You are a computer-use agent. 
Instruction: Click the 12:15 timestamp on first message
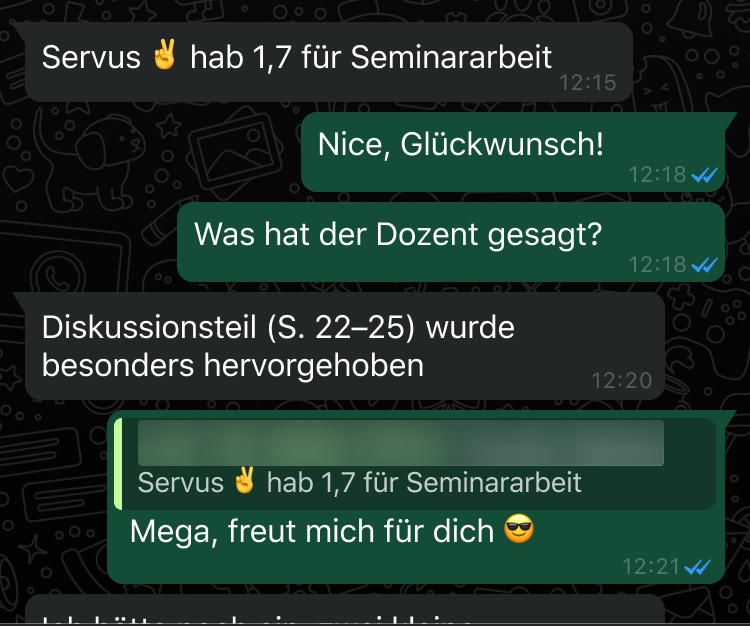click(x=588, y=83)
